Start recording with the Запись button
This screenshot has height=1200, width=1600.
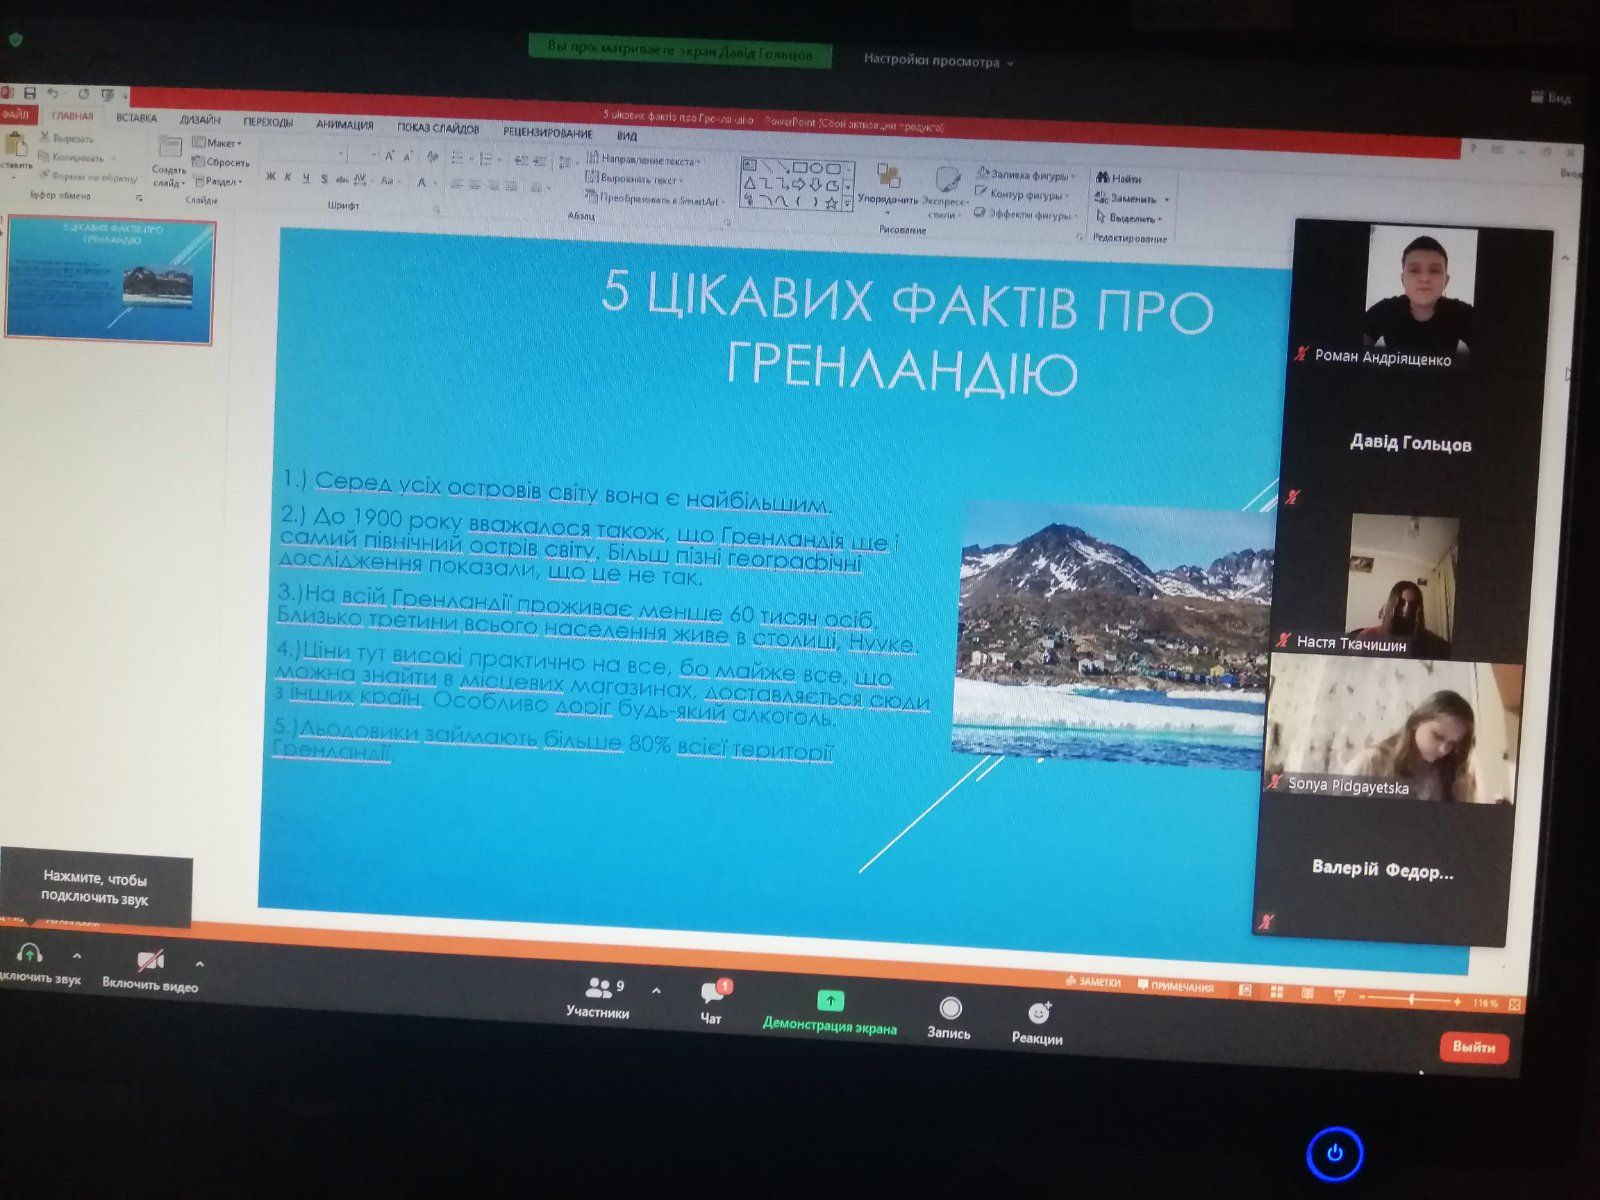click(950, 1008)
